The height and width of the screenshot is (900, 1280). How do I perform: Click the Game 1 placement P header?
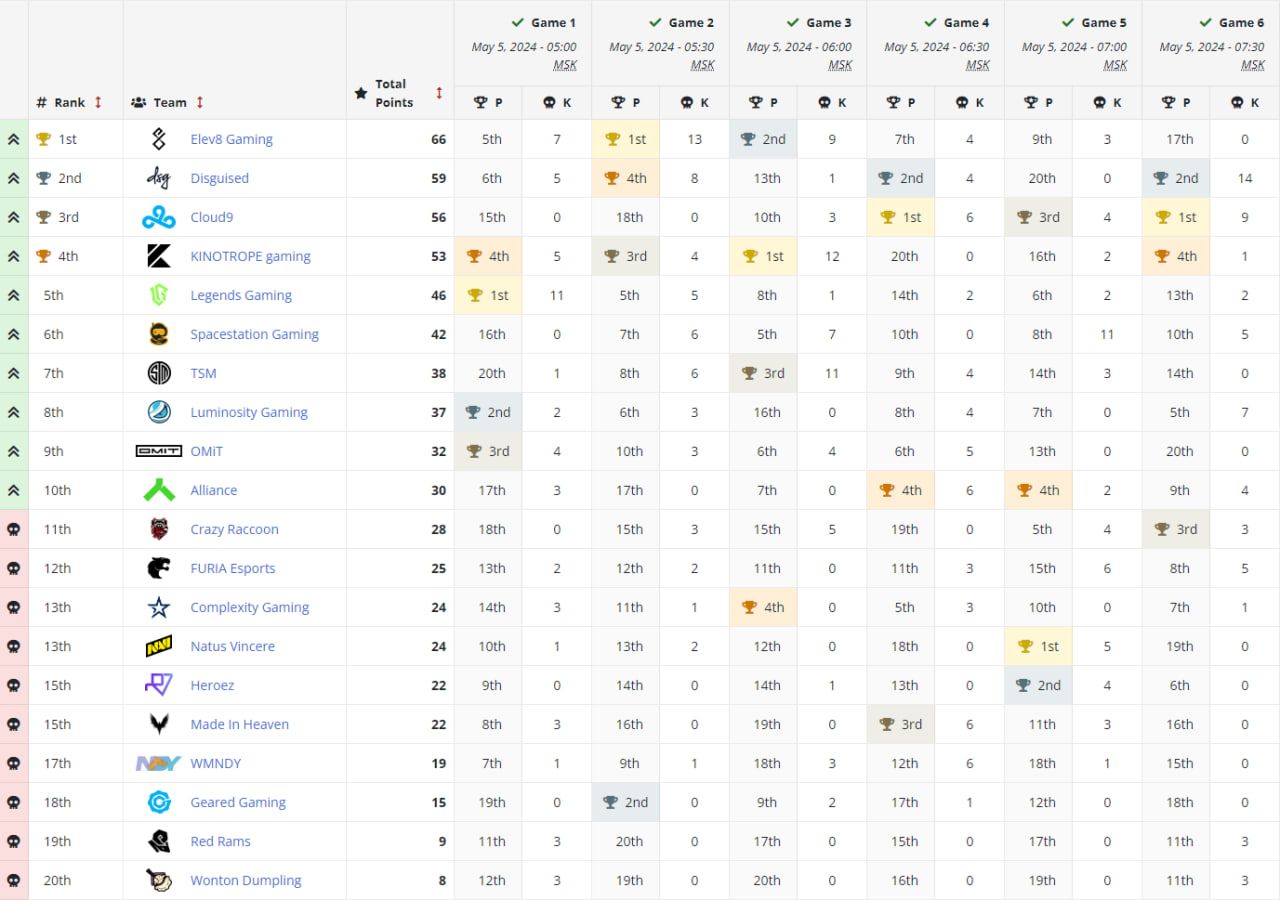[x=488, y=102]
